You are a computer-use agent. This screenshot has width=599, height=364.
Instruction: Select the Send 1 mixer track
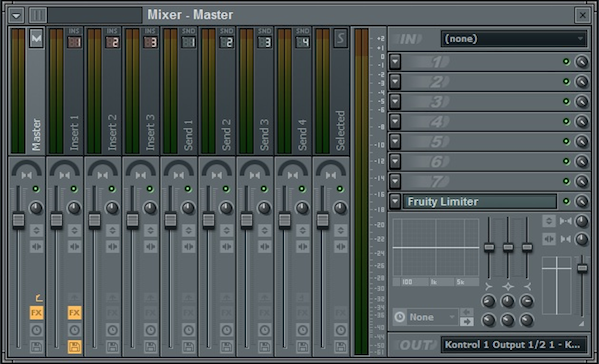click(x=179, y=91)
